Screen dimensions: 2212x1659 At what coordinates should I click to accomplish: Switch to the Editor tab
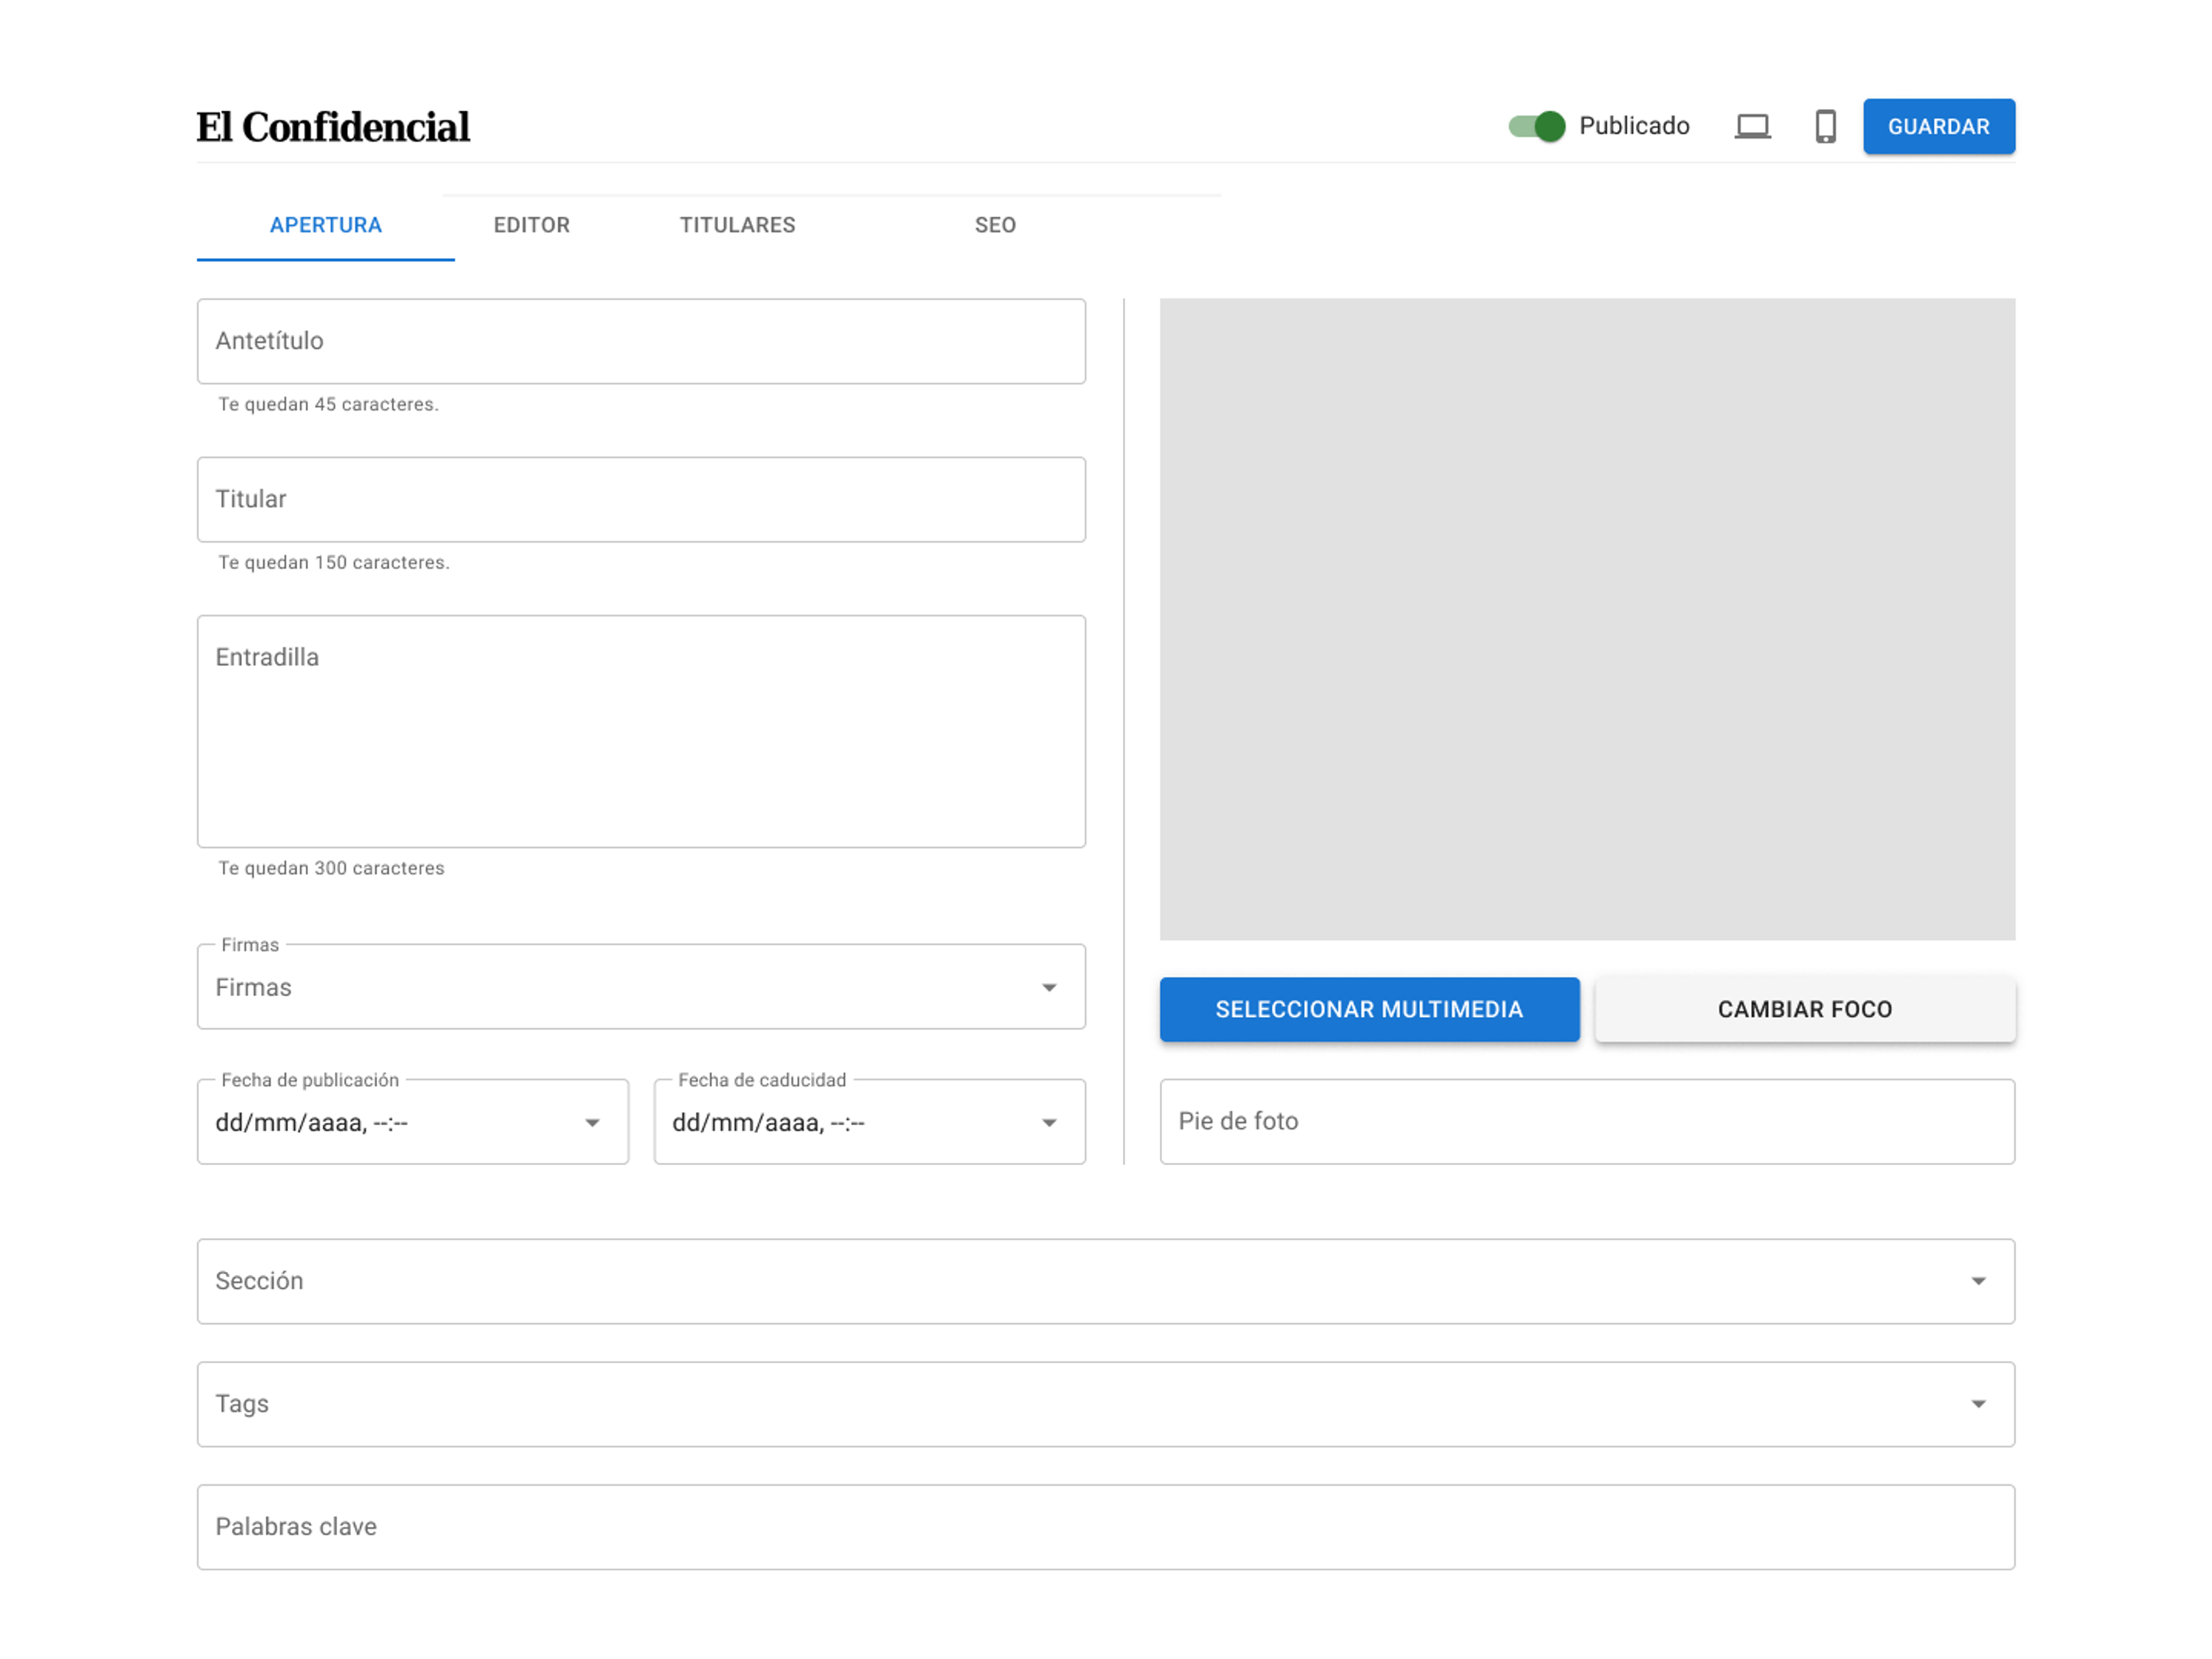click(531, 225)
